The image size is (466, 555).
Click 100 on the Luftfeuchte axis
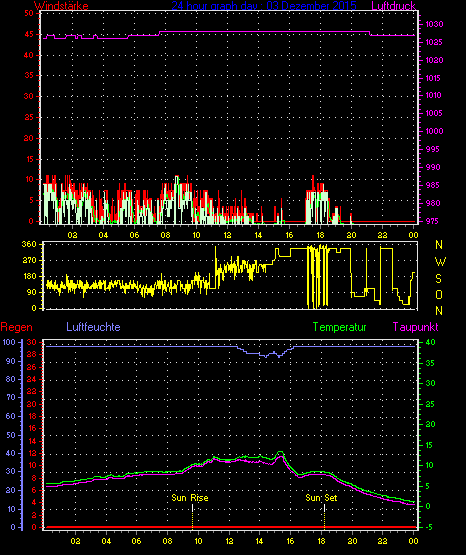click(x=9, y=342)
